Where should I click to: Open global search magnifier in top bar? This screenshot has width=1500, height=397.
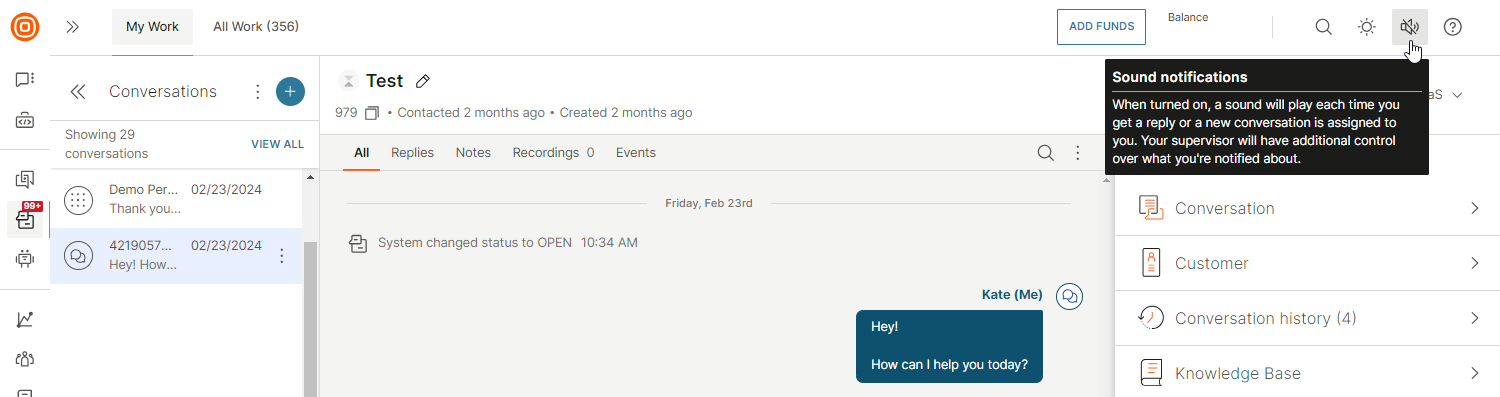pos(1323,27)
